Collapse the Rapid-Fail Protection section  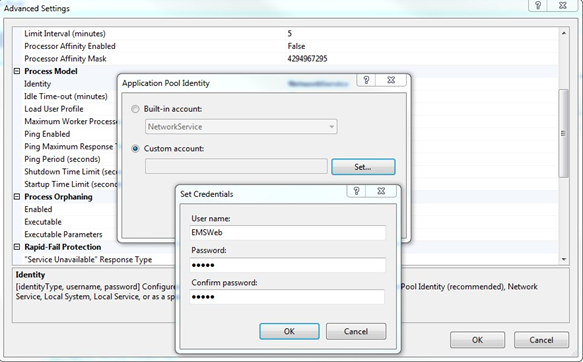pyautogui.click(x=17, y=247)
